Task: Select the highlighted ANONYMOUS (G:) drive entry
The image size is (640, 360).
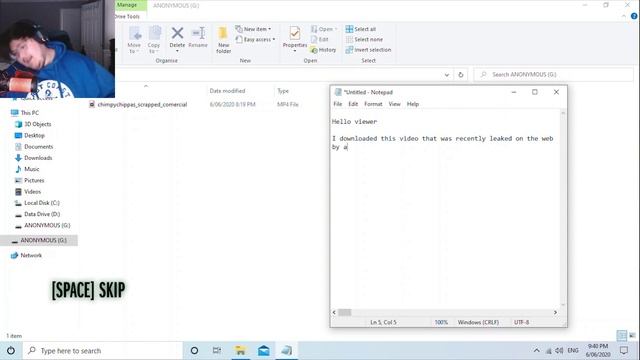Action: coord(39,240)
